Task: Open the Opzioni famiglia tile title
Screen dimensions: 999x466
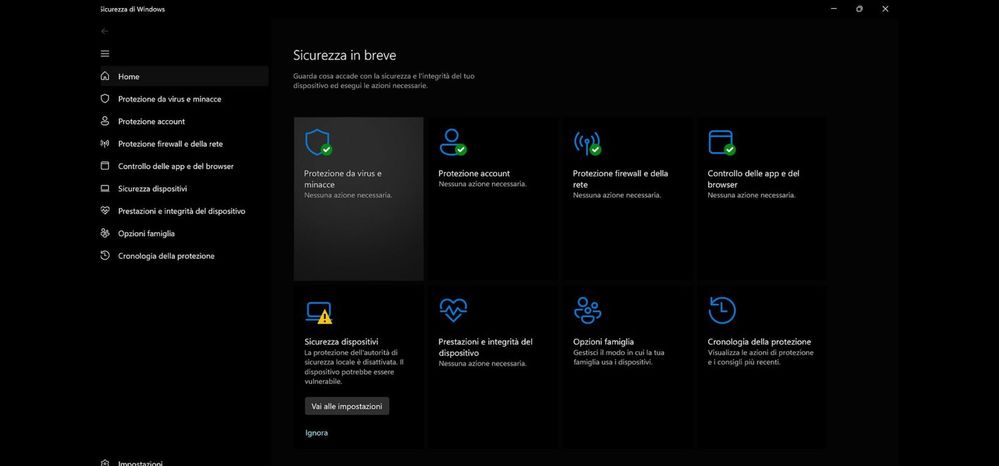Action: pos(603,342)
